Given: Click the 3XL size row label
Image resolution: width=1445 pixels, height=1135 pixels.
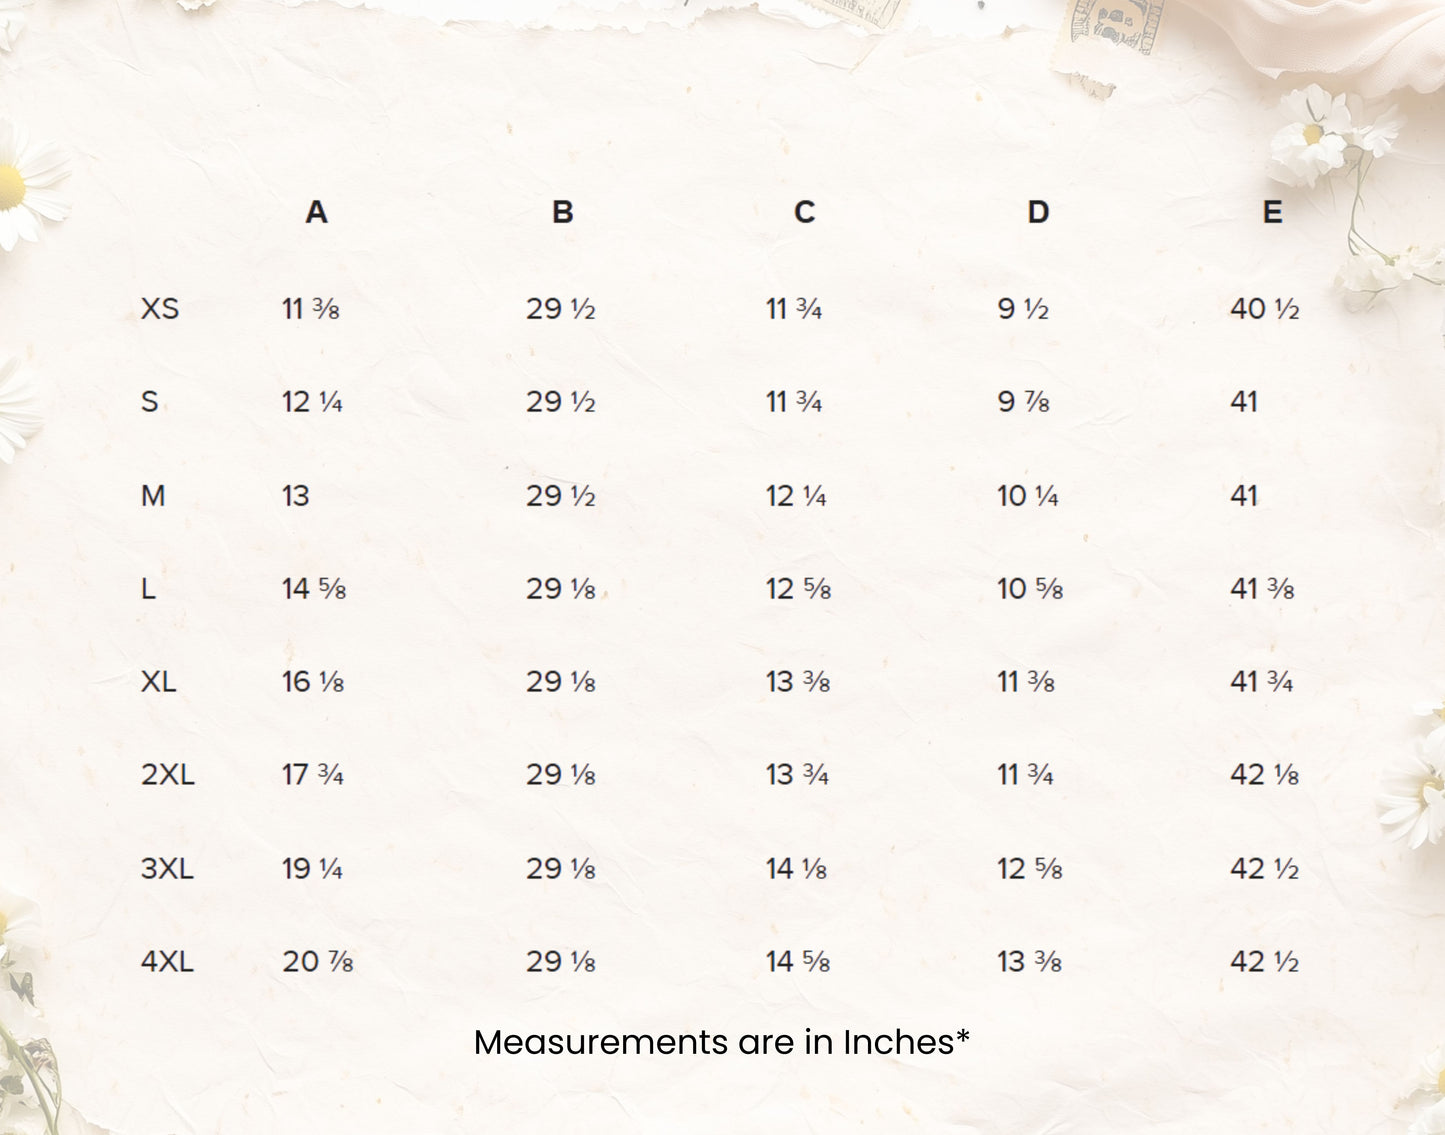Looking at the screenshot, I should 167,869.
